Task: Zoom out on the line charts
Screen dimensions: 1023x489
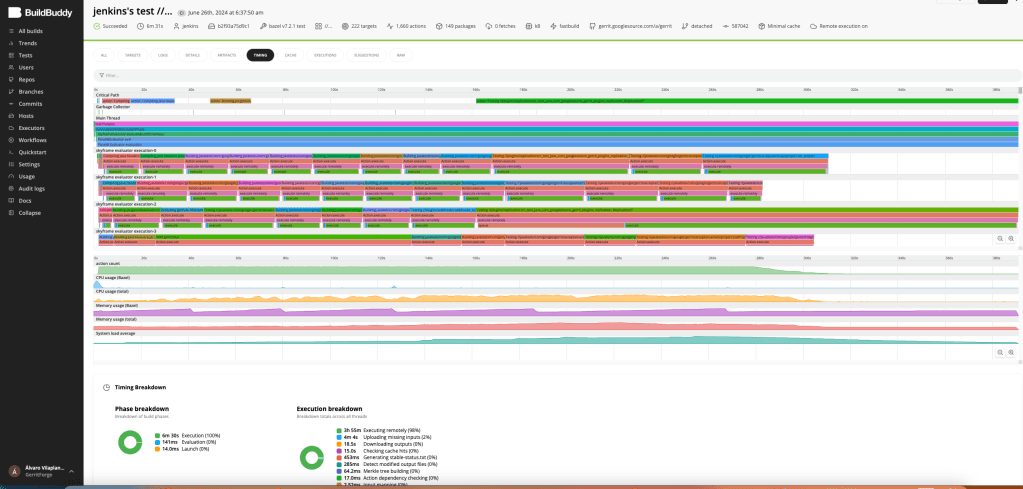Action: (999, 353)
